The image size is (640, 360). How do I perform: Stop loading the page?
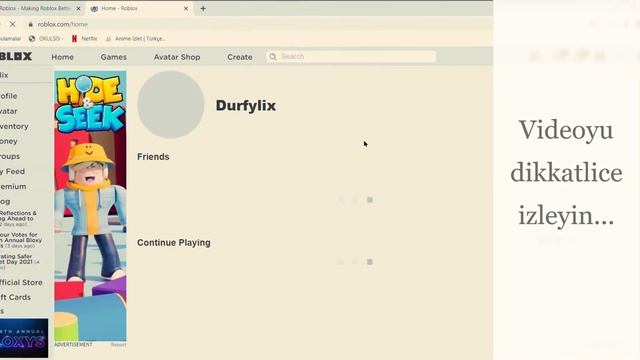tap(13, 24)
